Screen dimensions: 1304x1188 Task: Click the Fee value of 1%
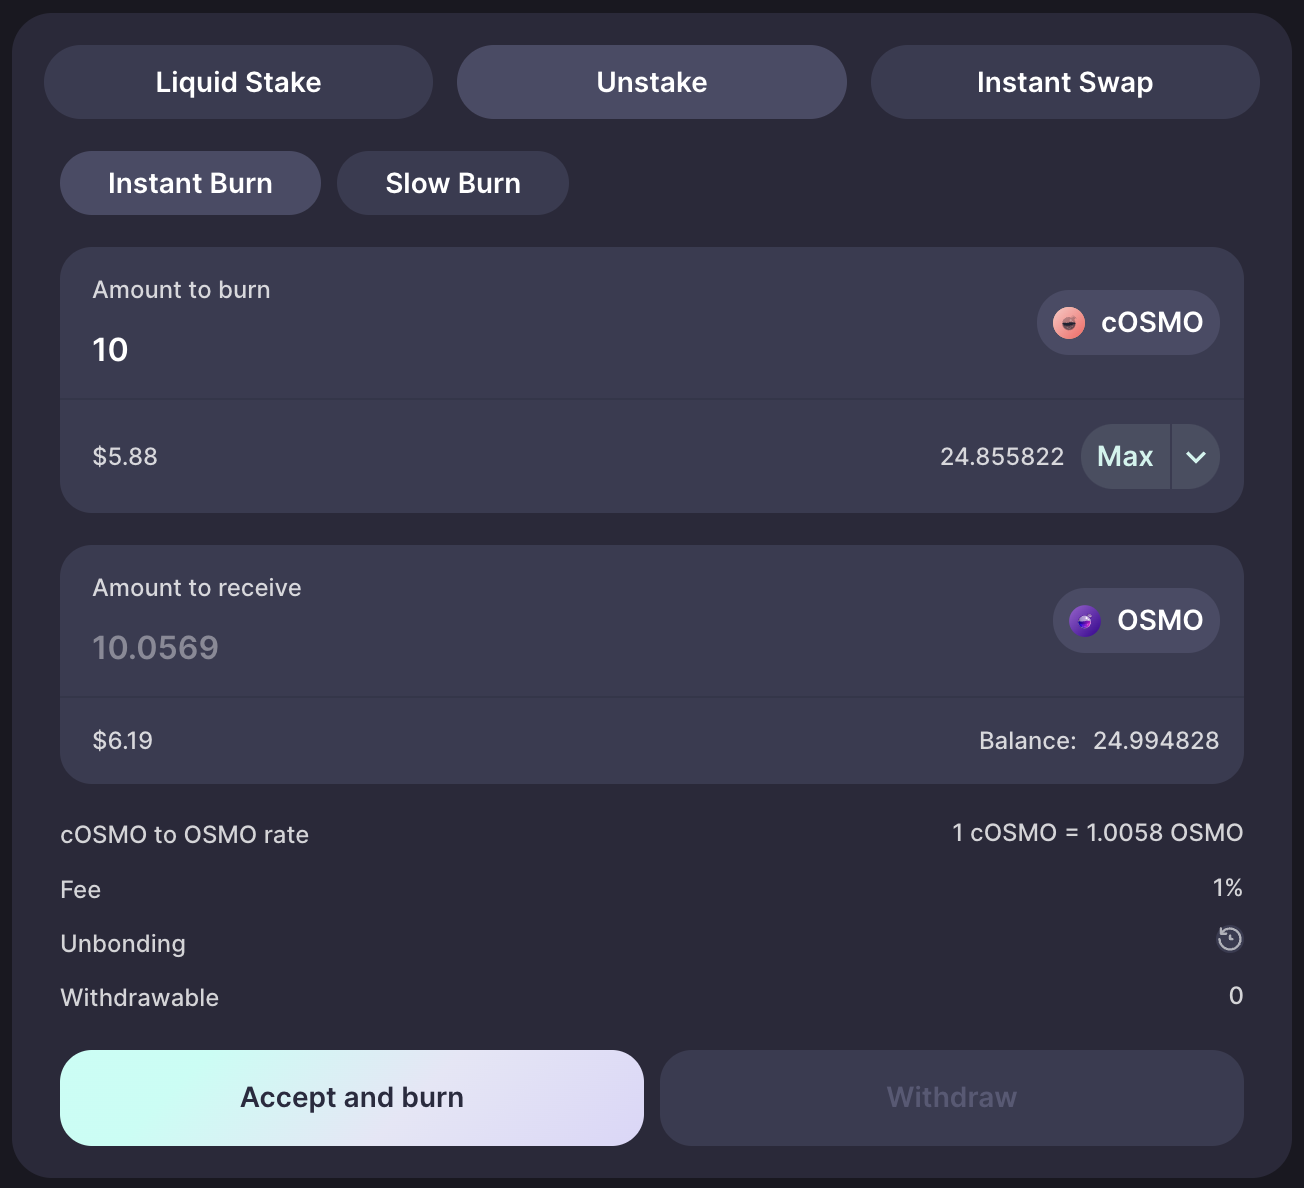1228,888
